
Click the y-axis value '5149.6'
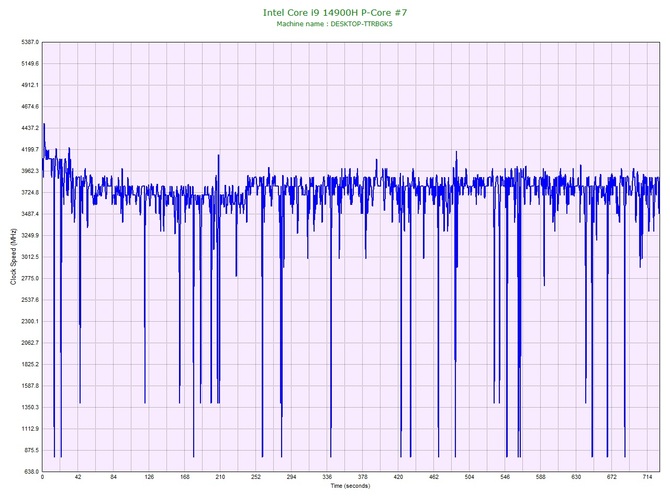(x=30, y=64)
